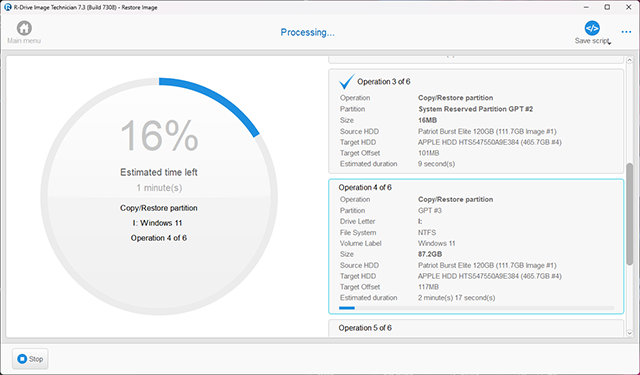Click Operation 4 of 6 text inside circle
This screenshot has height=375, width=640.
click(159, 238)
